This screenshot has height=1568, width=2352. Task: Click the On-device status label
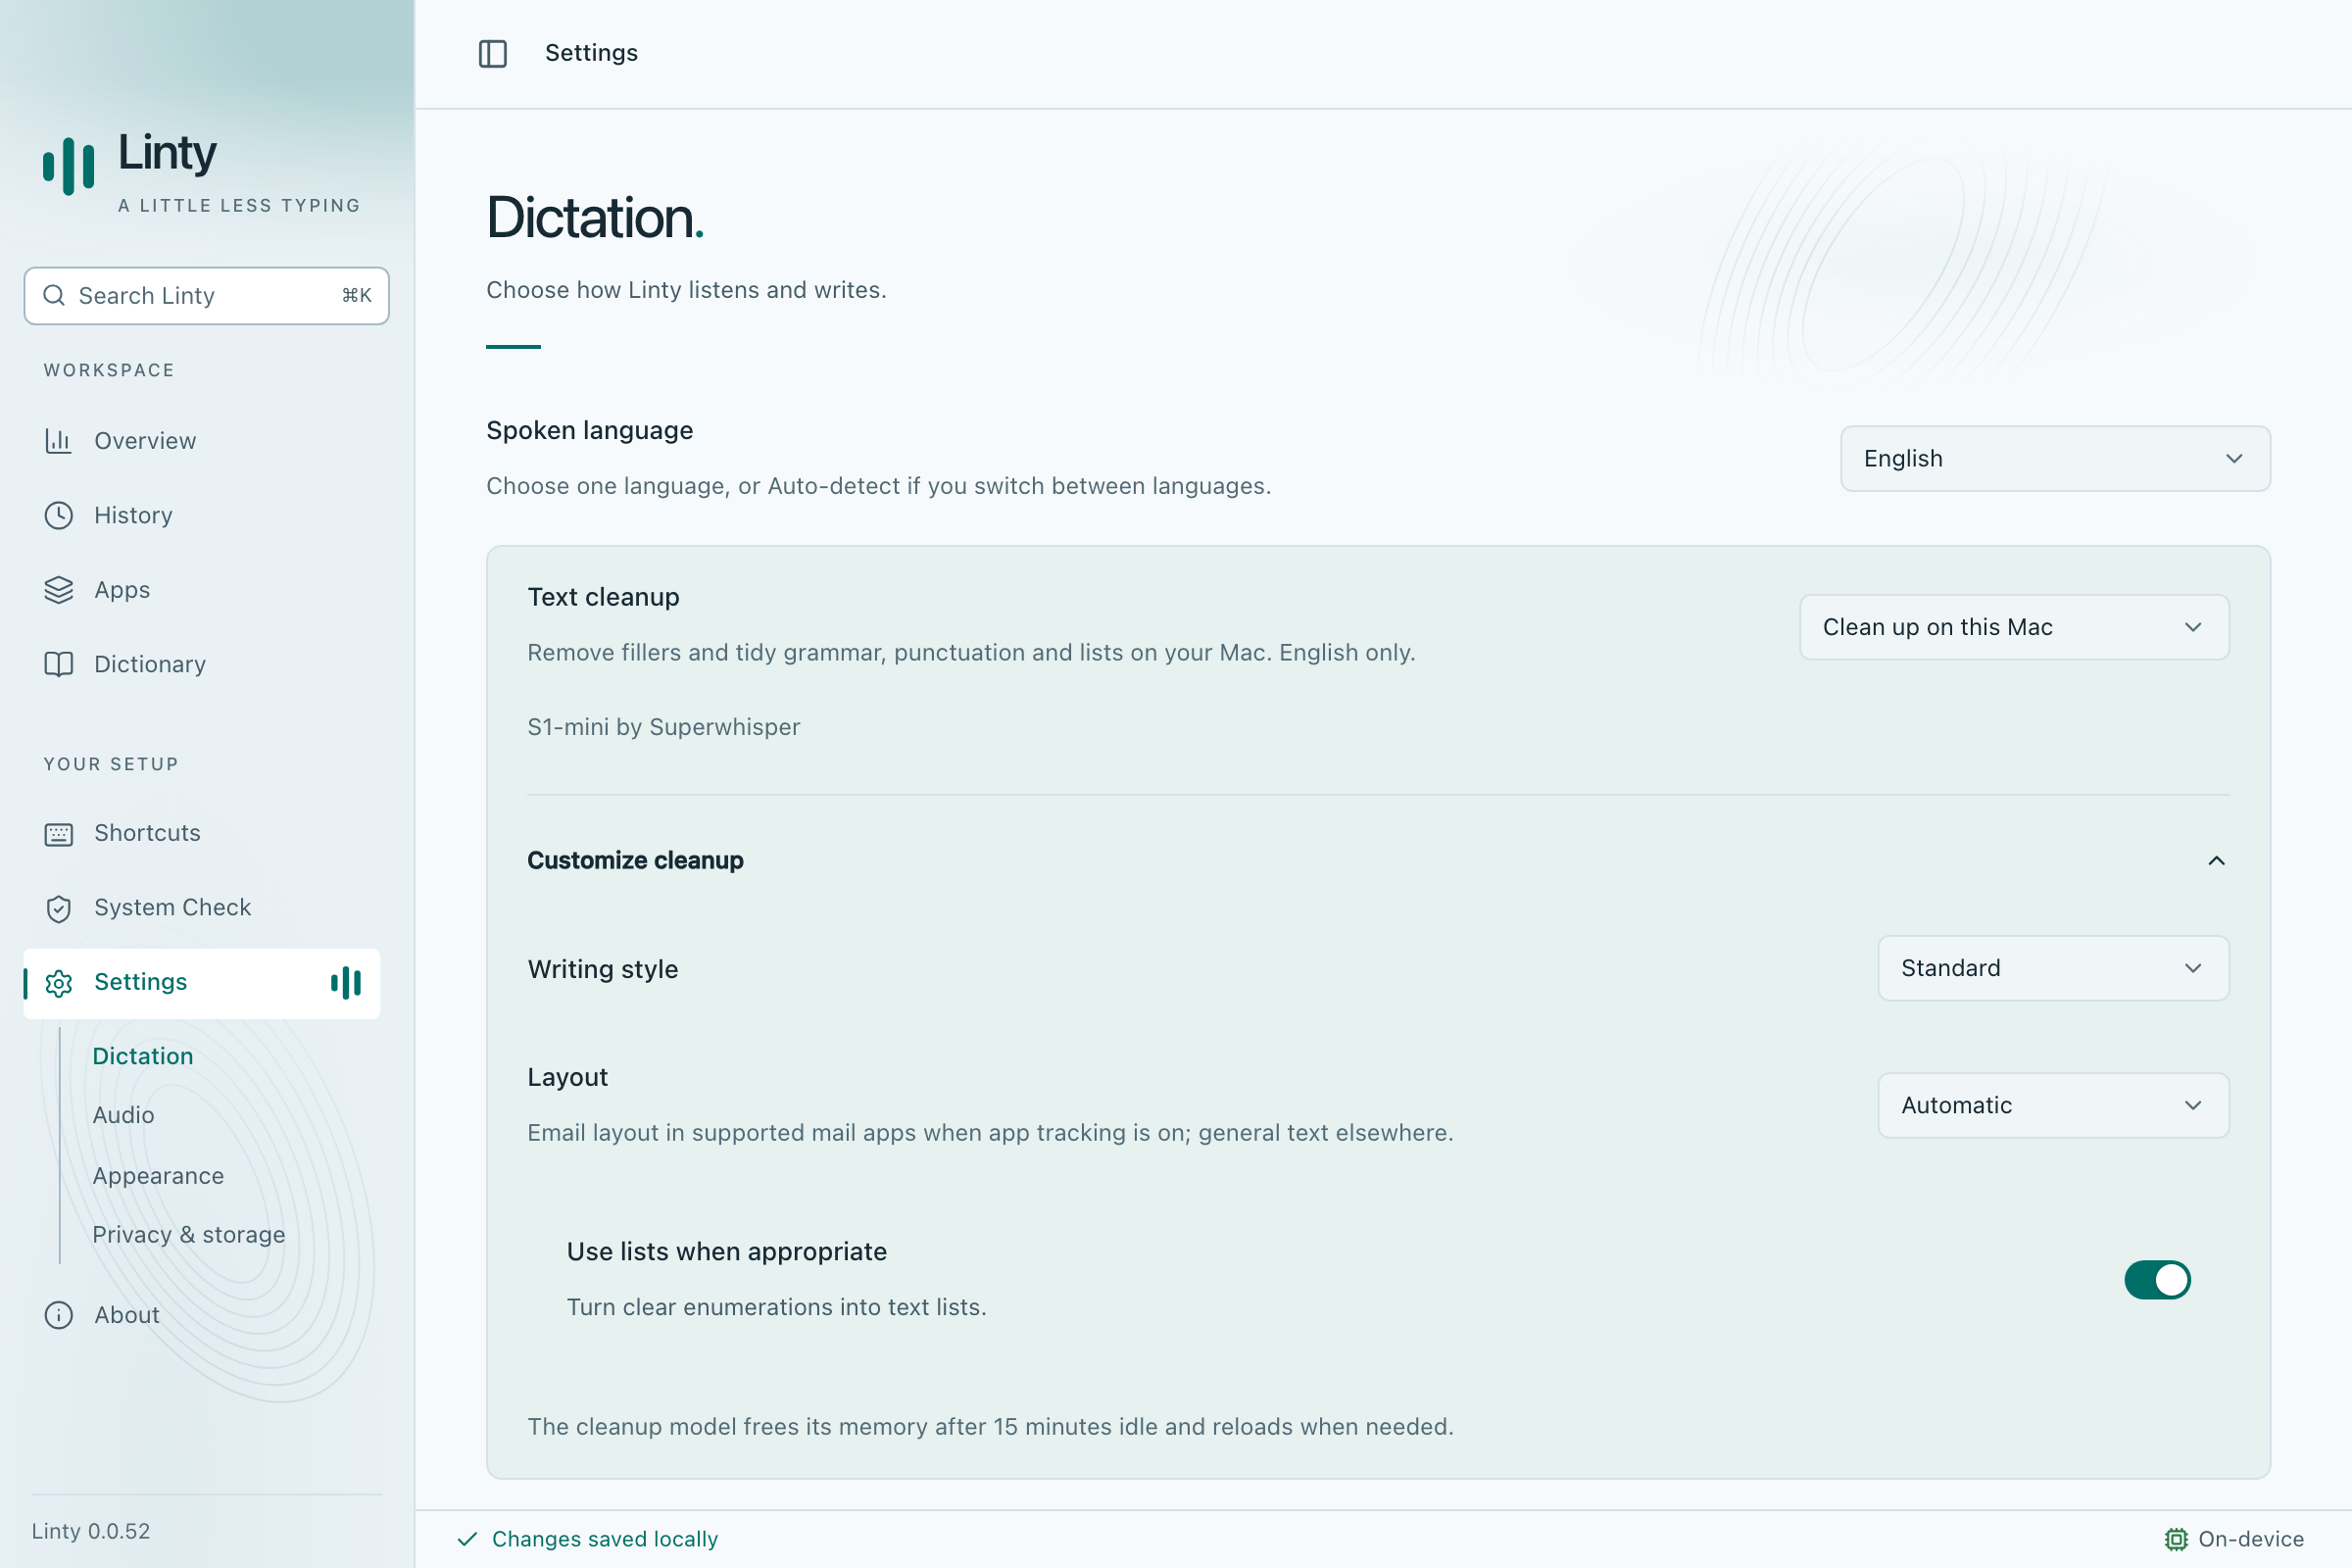(x=2251, y=1539)
